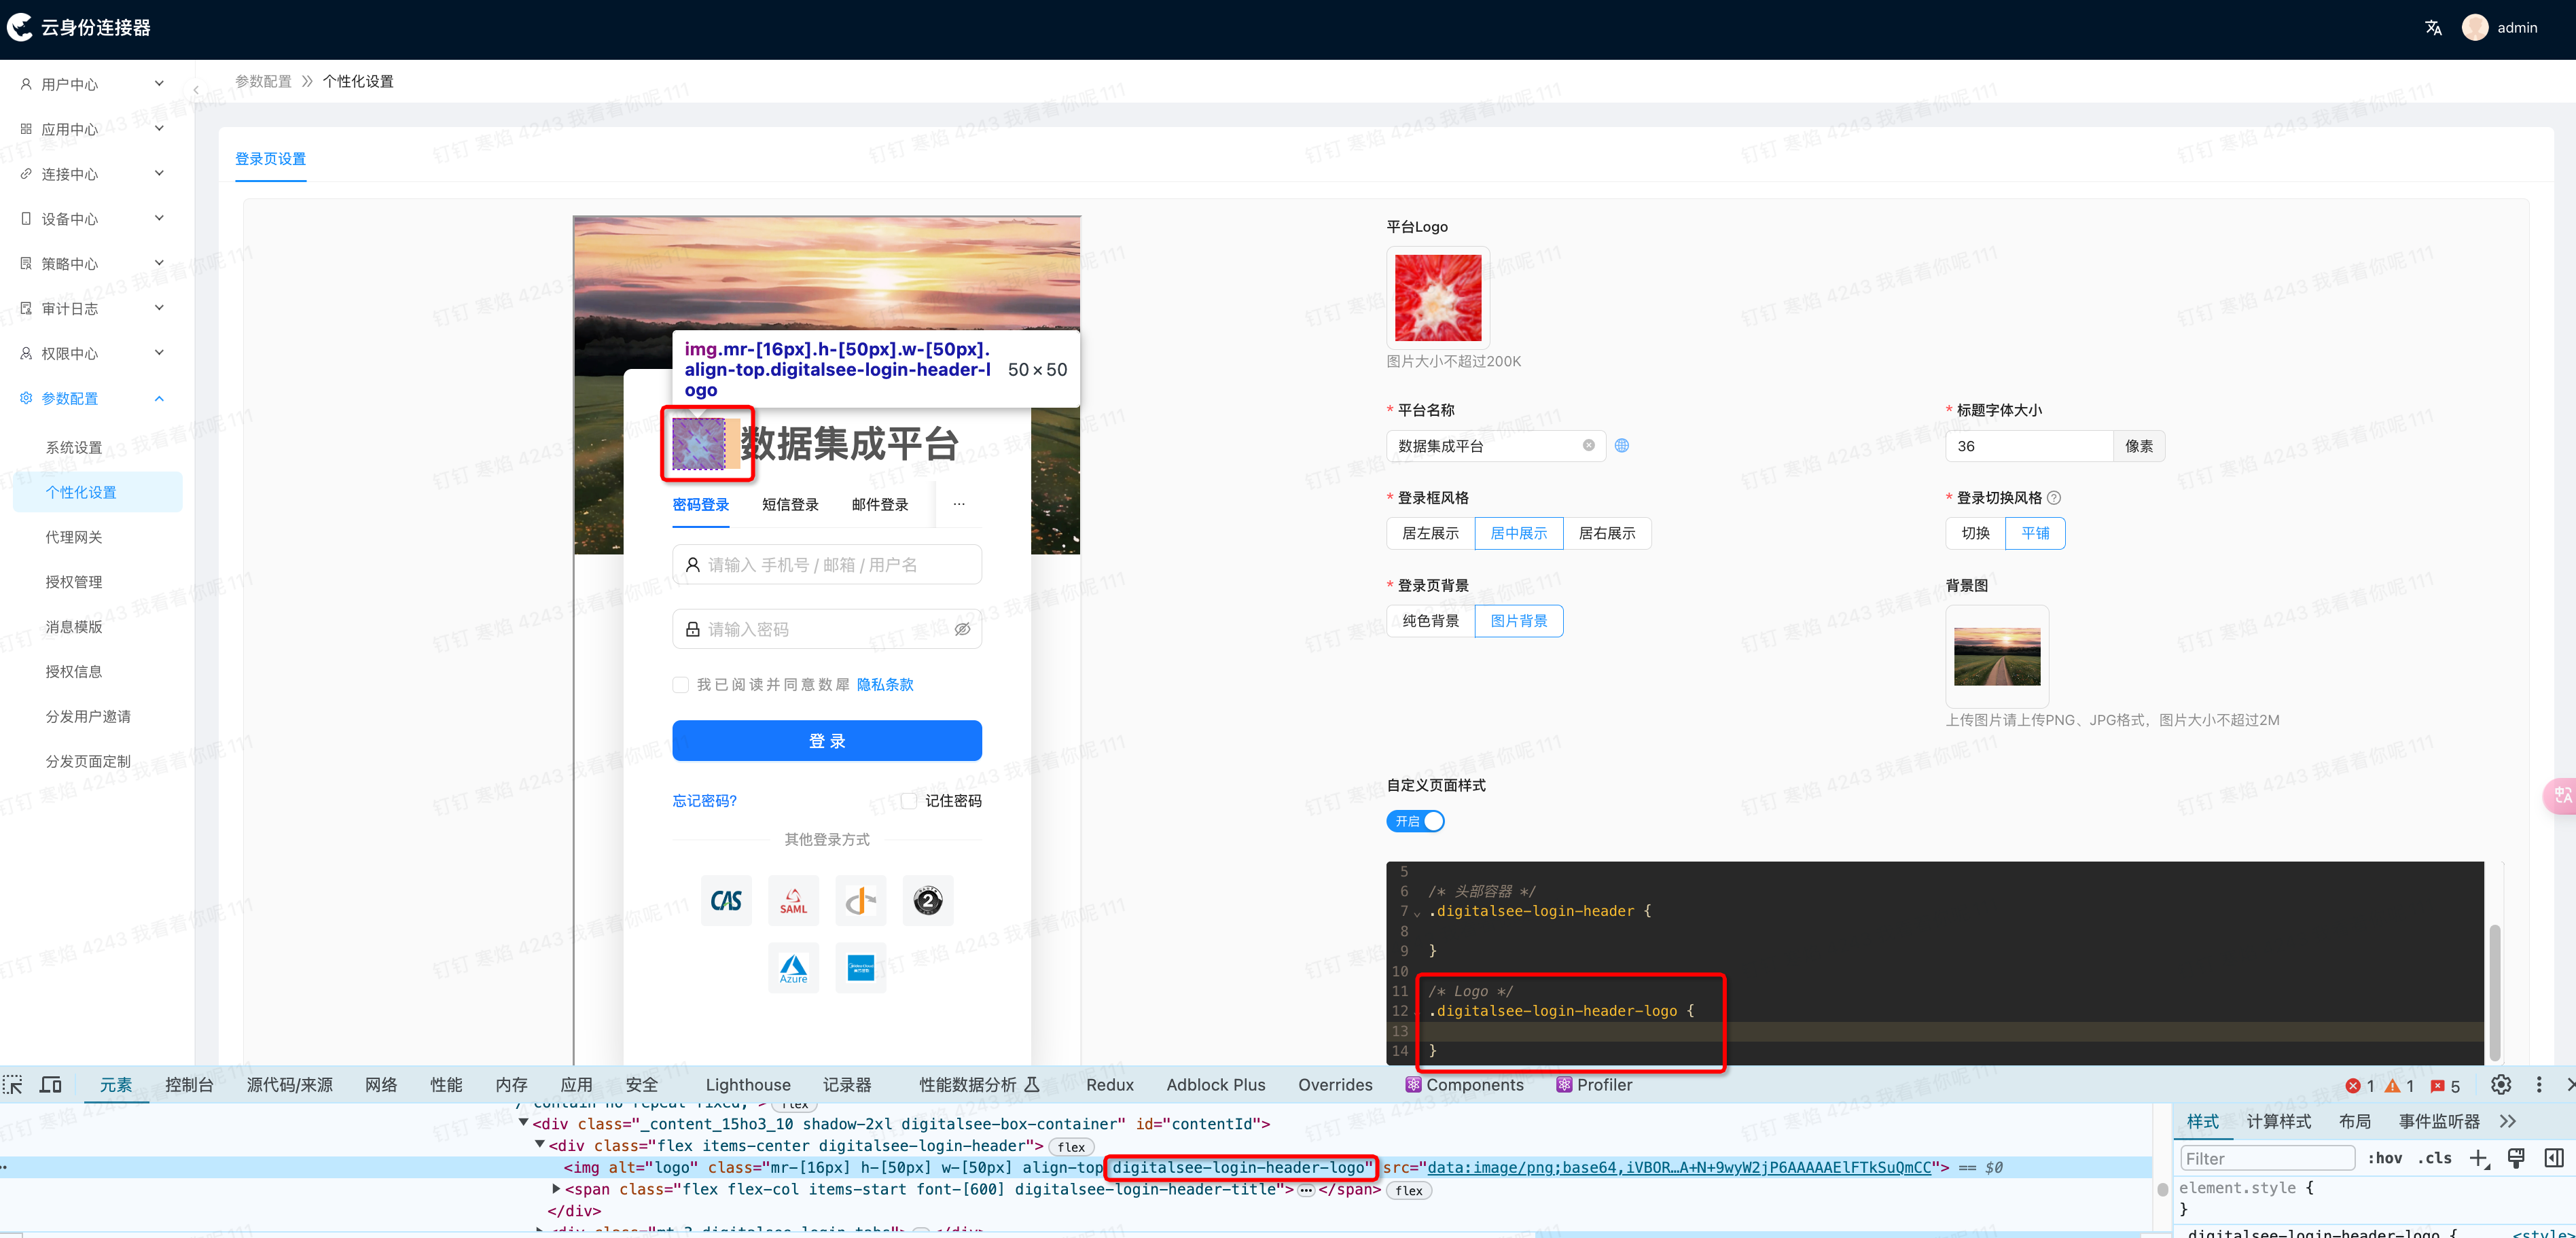Open 系统设置 menu item
Image resolution: width=2576 pixels, height=1238 pixels.
[x=74, y=447]
